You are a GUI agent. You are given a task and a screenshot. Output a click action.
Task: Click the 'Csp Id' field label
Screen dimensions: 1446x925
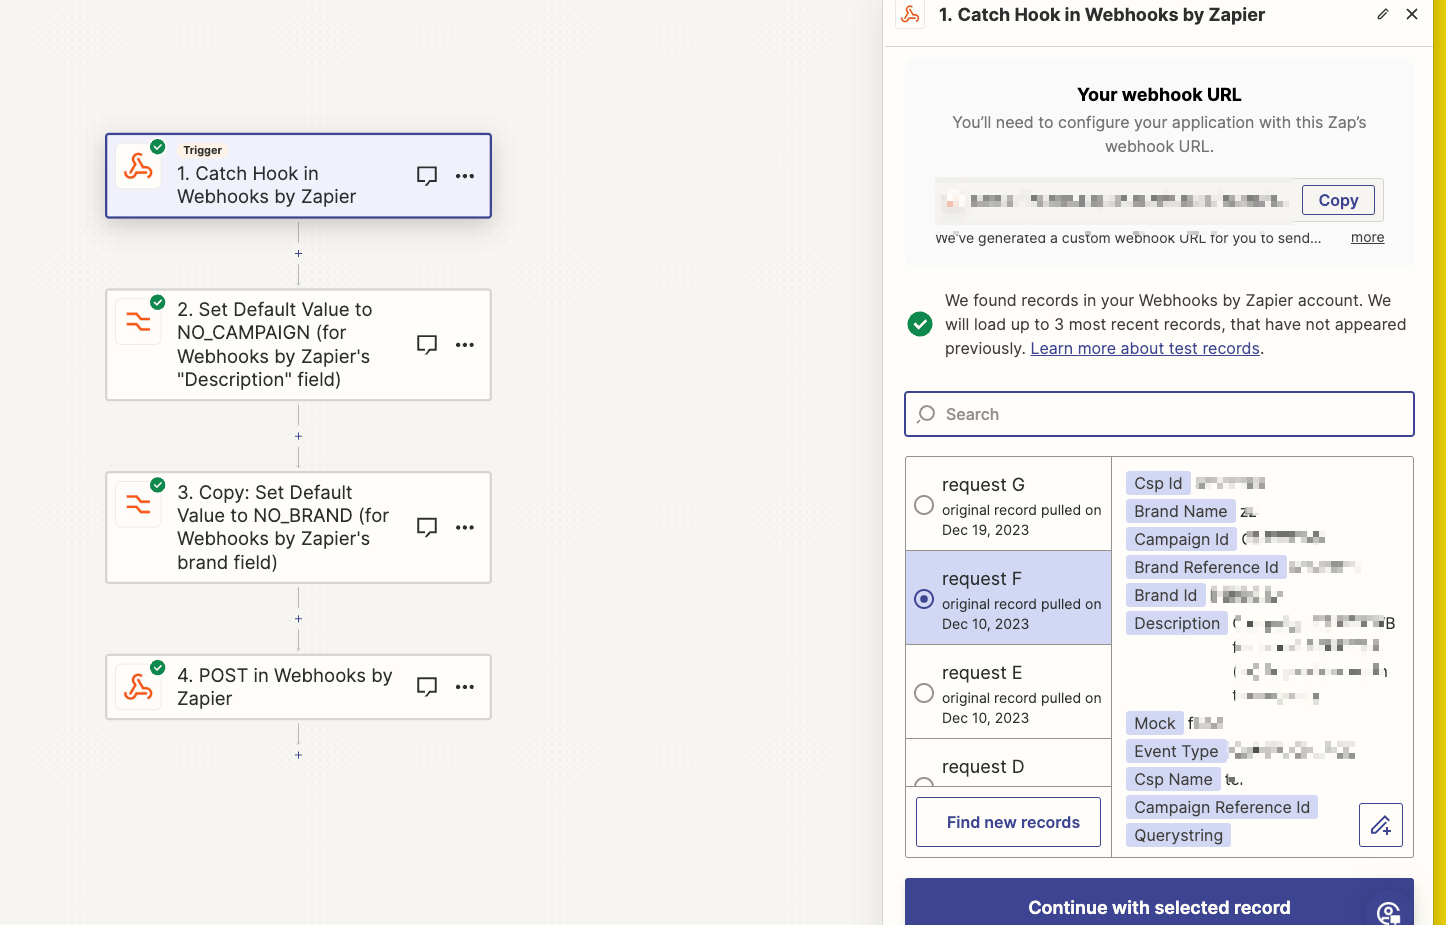coord(1158,483)
